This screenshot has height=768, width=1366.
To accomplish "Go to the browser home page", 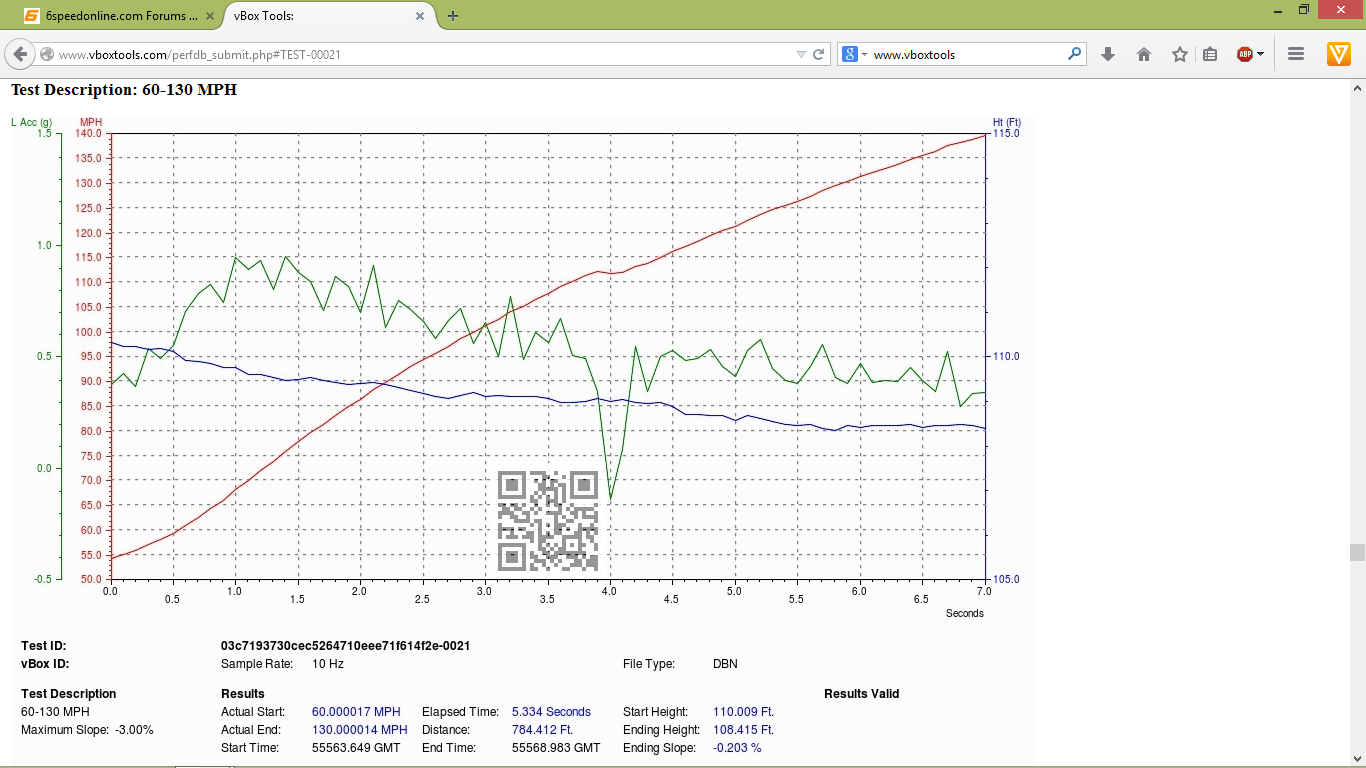I will (1144, 54).
